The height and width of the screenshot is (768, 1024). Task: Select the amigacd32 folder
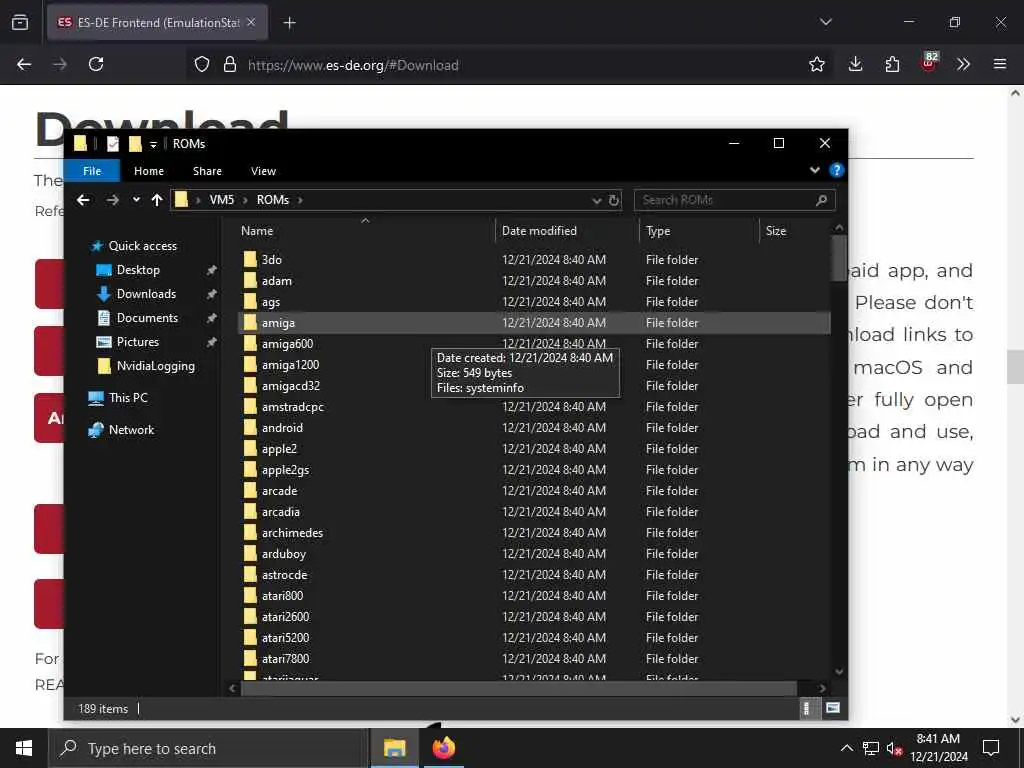[x=291, y=386]
